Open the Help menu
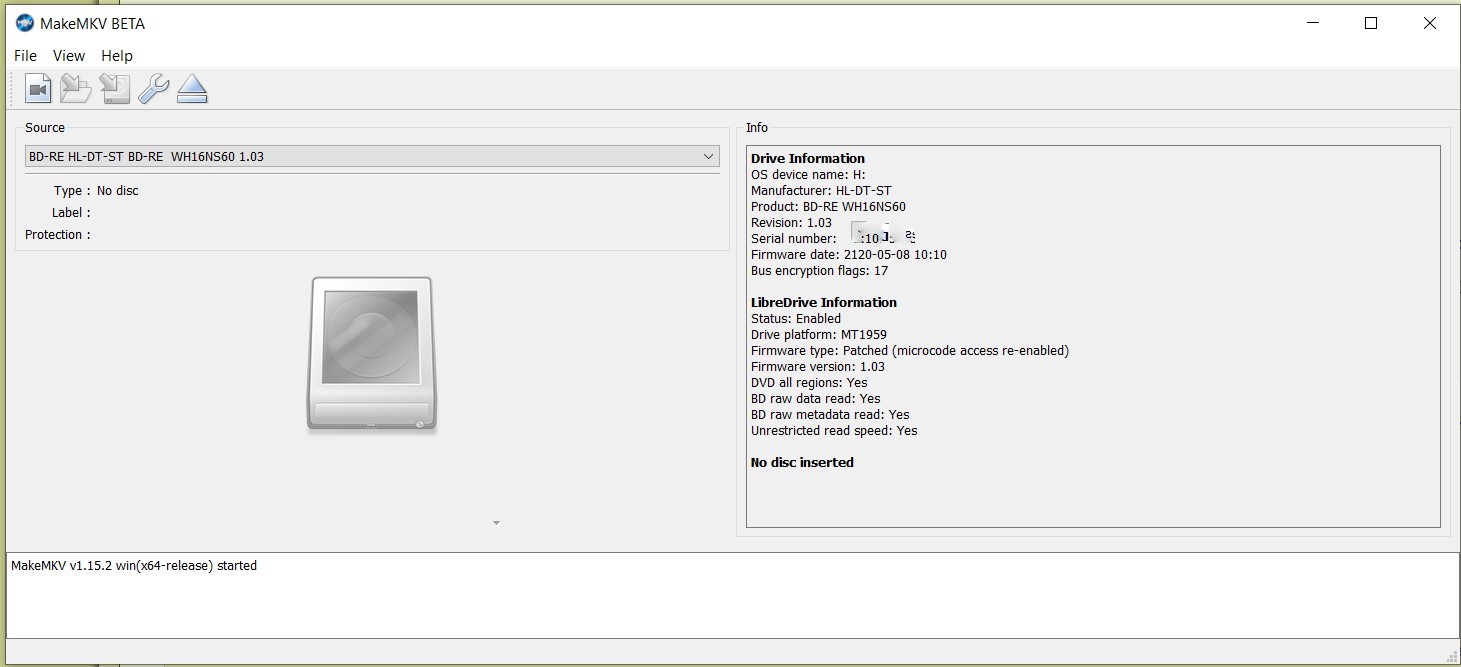 [117, 56]
